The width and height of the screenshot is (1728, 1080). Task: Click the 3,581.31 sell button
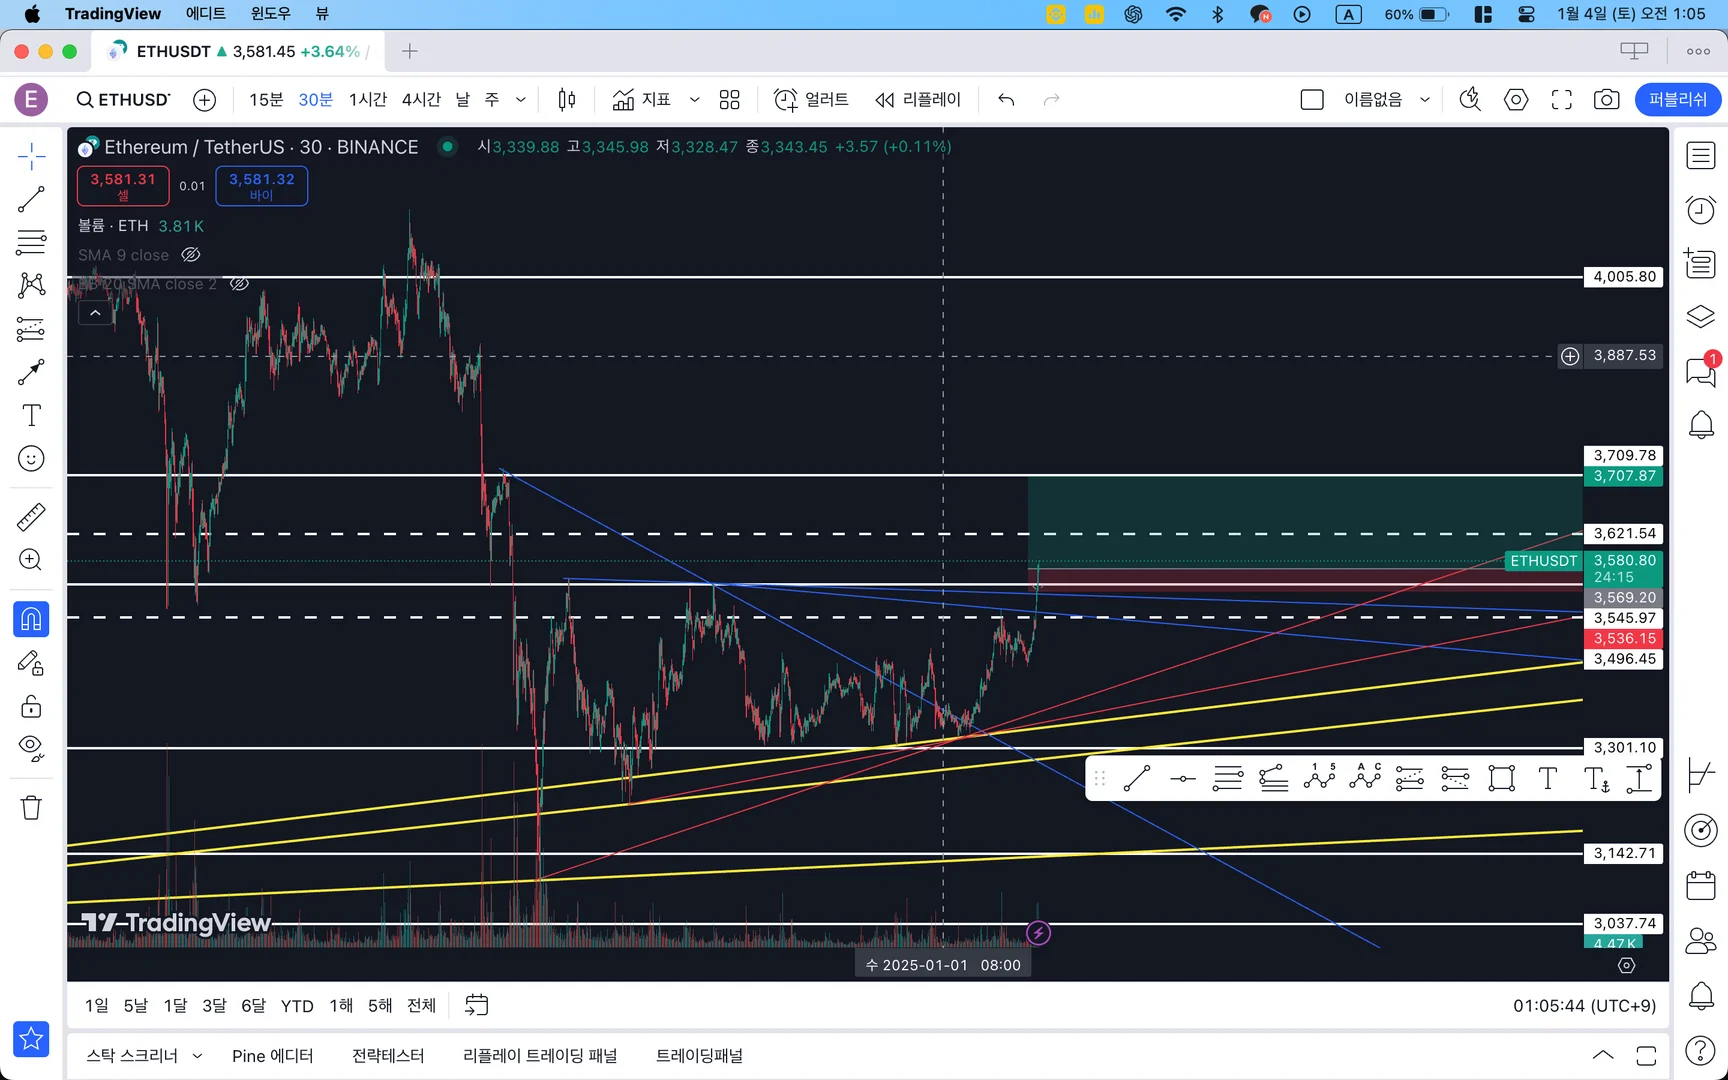click(x=123, y=186)
